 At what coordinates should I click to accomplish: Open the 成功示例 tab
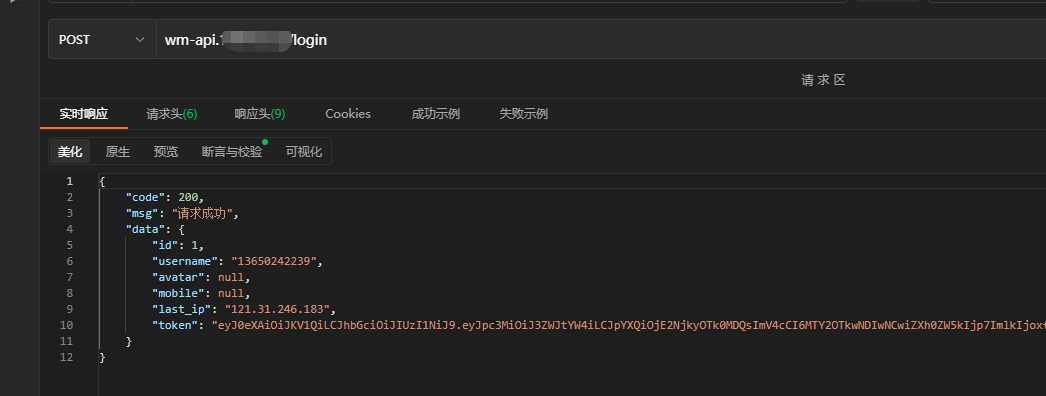tap(436, 114)
